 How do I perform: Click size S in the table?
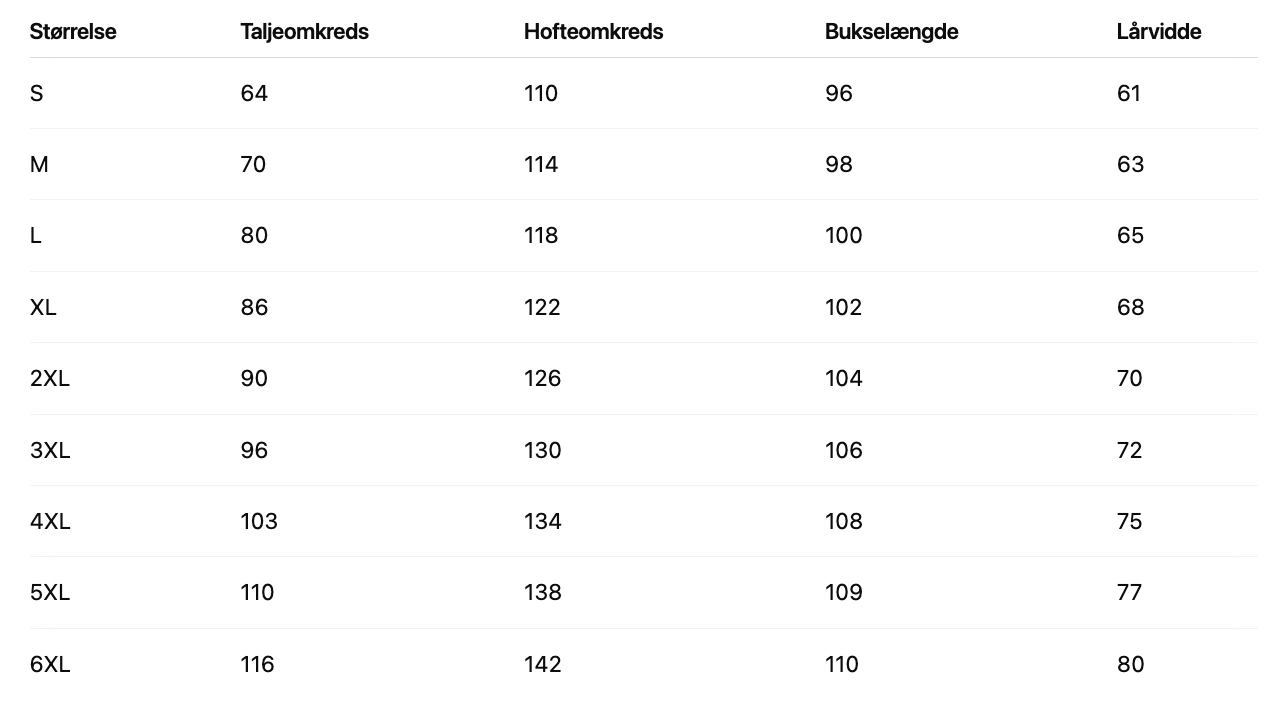coord(37,94)
